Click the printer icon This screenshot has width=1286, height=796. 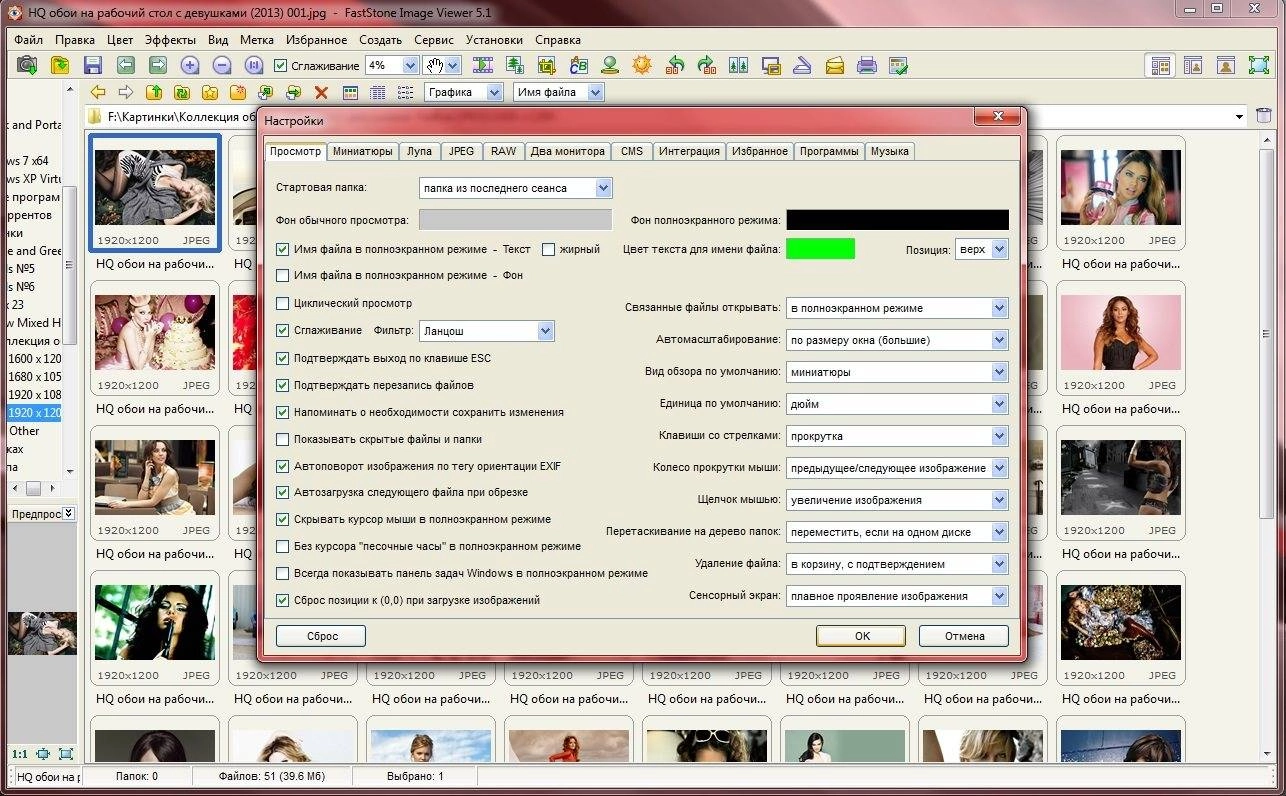tap(867, 65)
